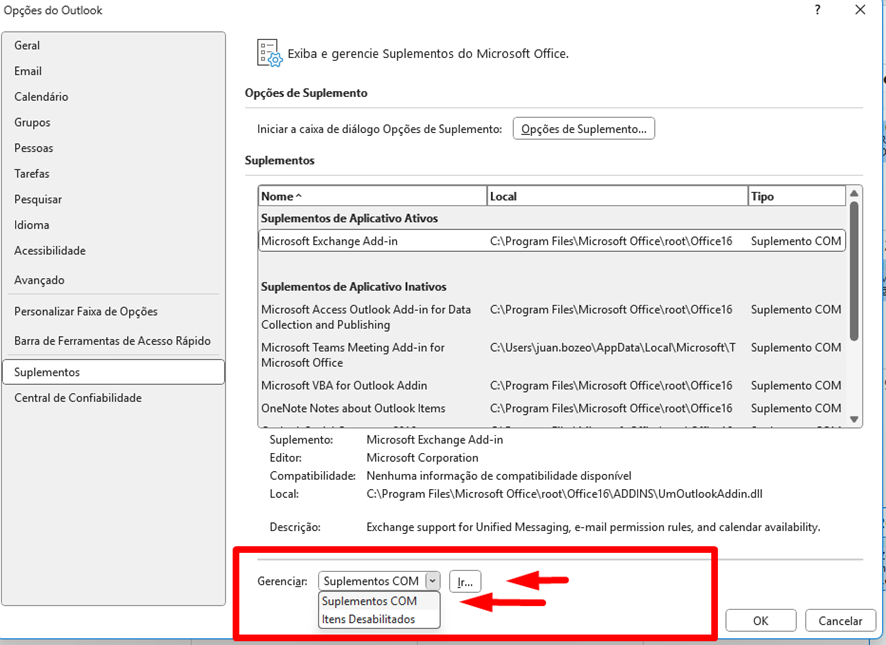Close the Outlook Options dialog
The height and width of the screenshot is (645, 886).
pyautogui.click(x=859, y=11)
